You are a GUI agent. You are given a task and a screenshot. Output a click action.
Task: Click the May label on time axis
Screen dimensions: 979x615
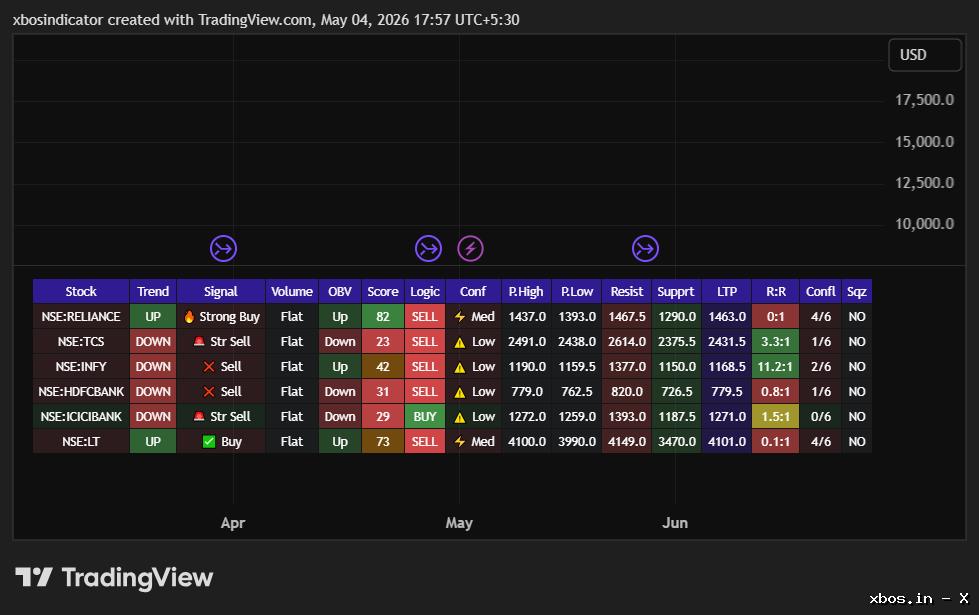(x=459, y=523)
